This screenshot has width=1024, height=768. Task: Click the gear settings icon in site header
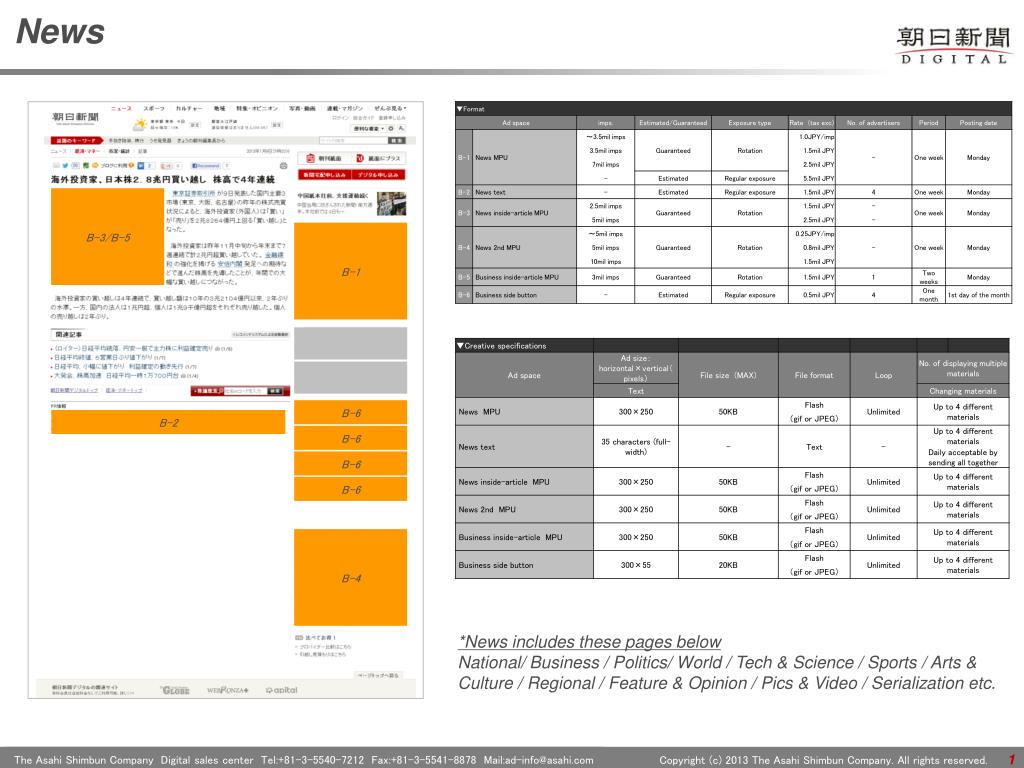[391, 129]
